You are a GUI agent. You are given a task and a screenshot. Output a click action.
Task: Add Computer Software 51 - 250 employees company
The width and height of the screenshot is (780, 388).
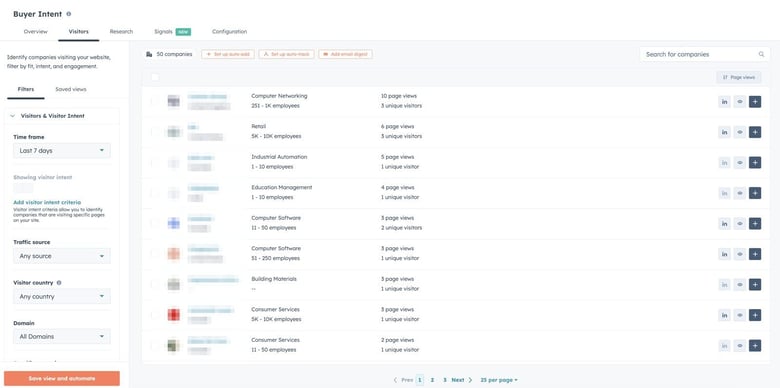[x=755, y=254]
